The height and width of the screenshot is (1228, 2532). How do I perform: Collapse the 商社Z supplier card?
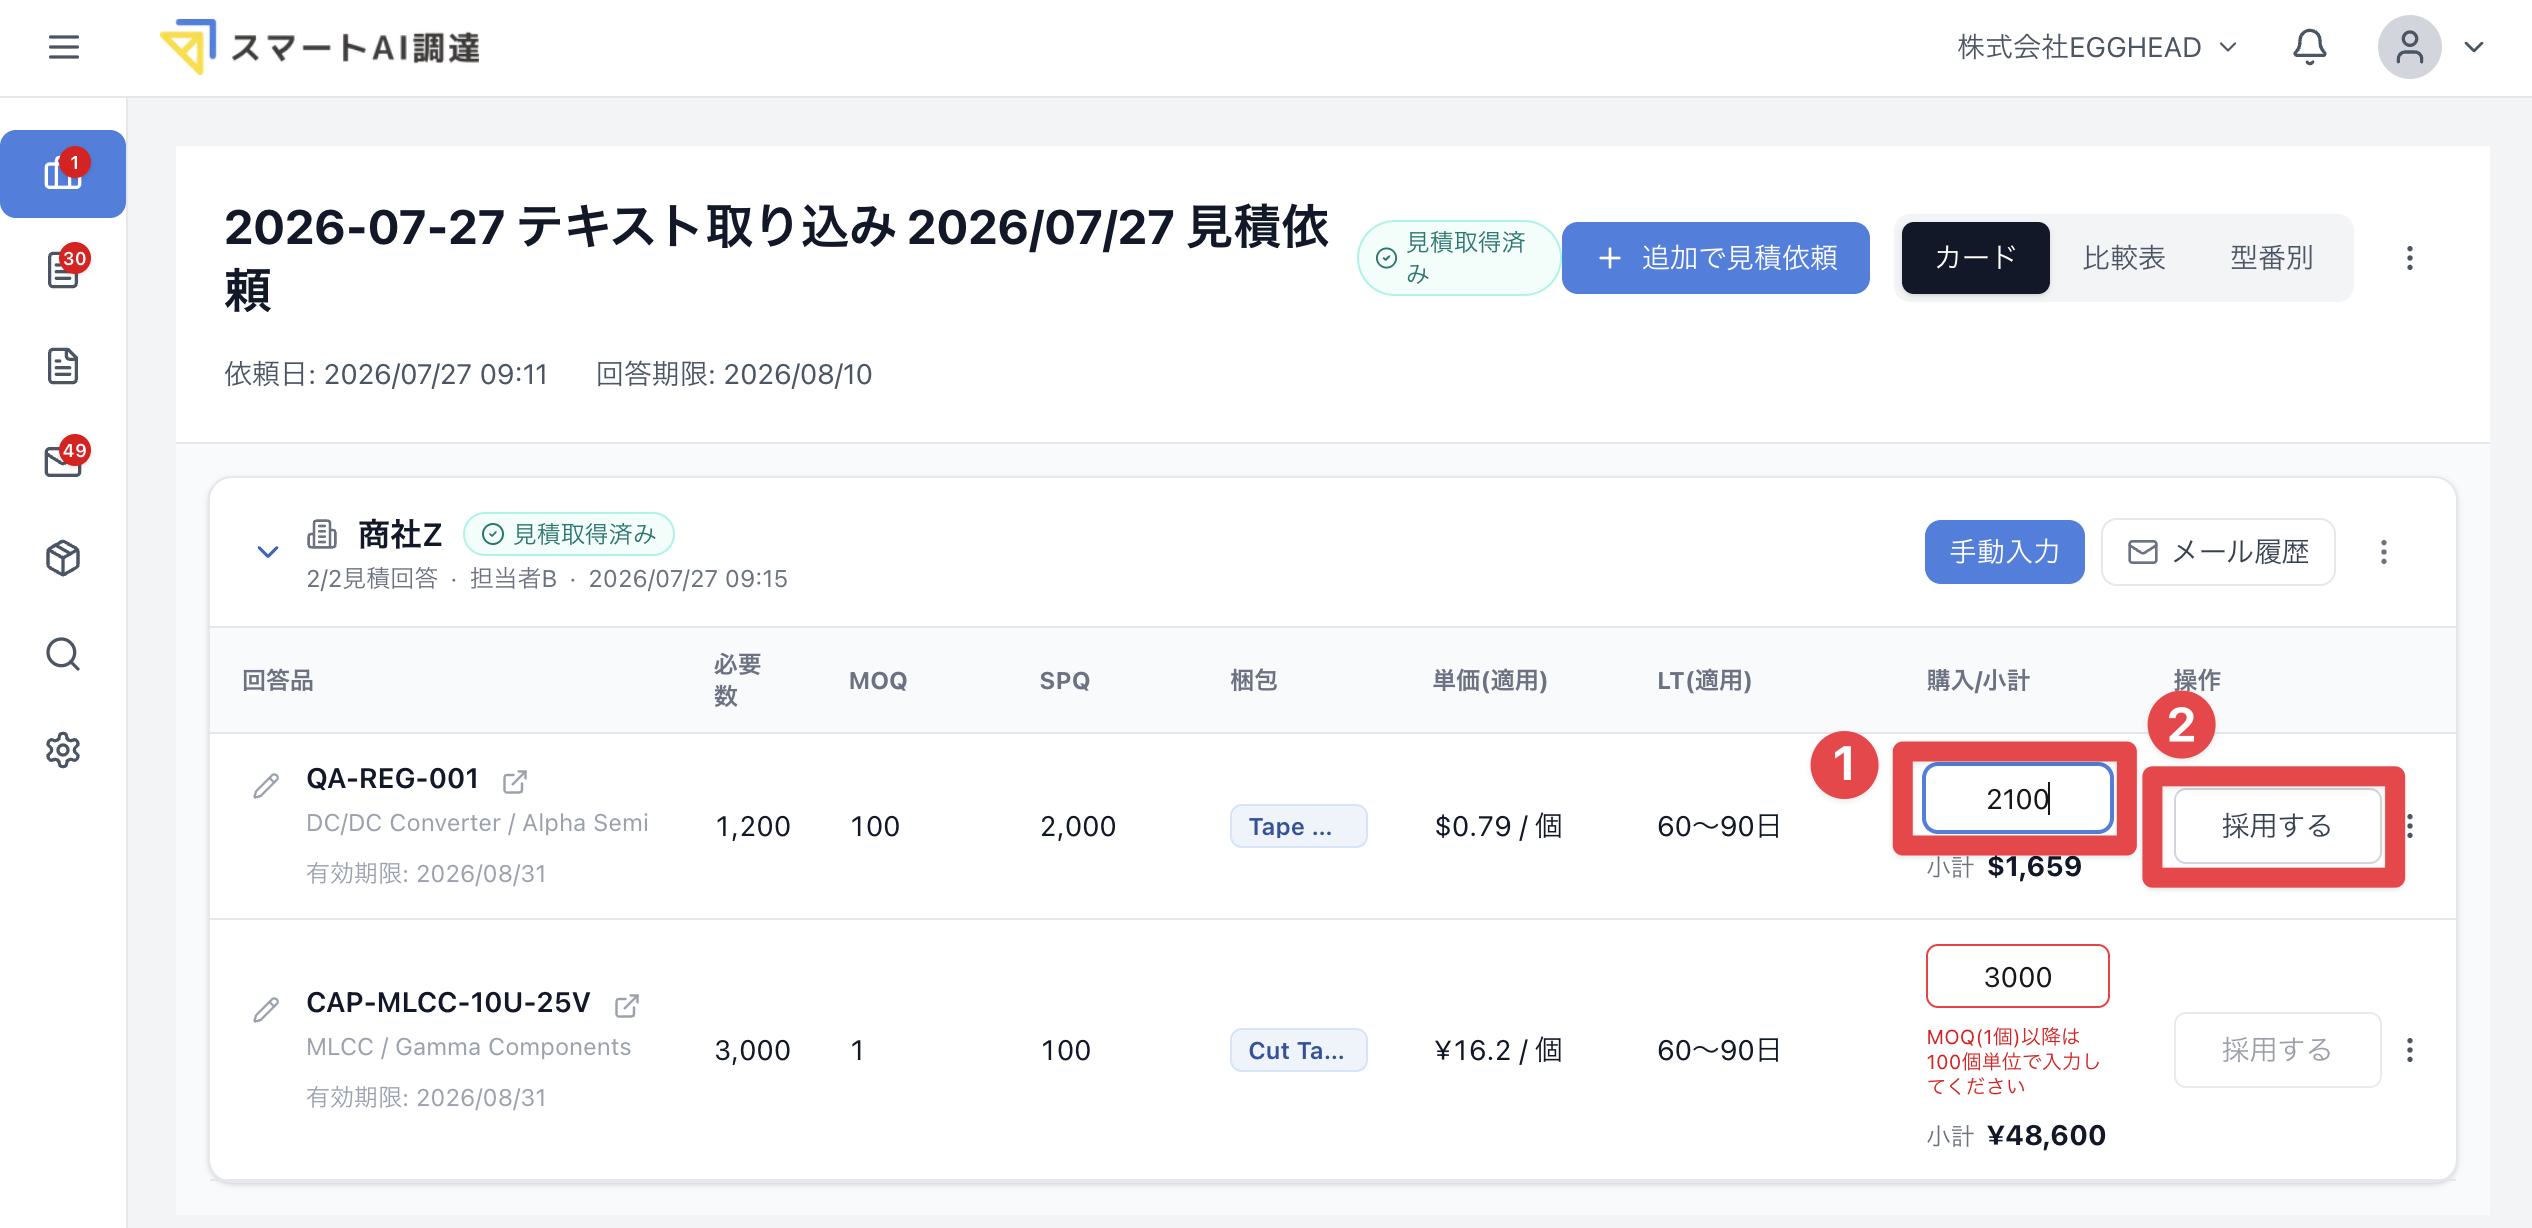click(267, 551)
